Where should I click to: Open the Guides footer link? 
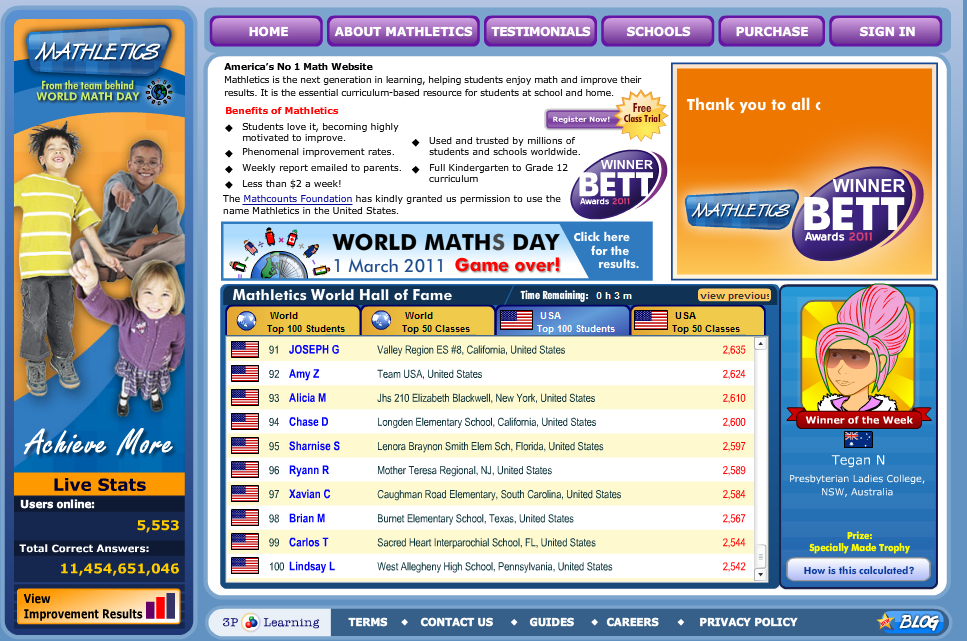pyautogui.click(x=551, y=622)
